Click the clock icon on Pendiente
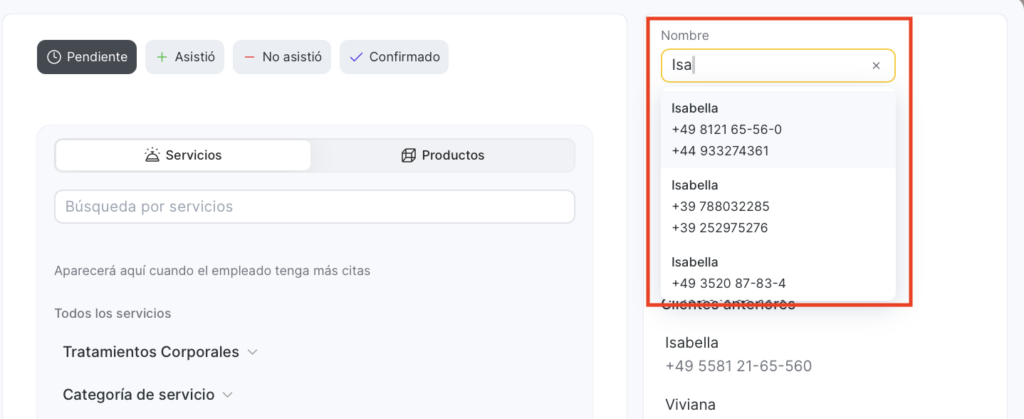This screenshot has height=419, width=1024. (54, 57)
